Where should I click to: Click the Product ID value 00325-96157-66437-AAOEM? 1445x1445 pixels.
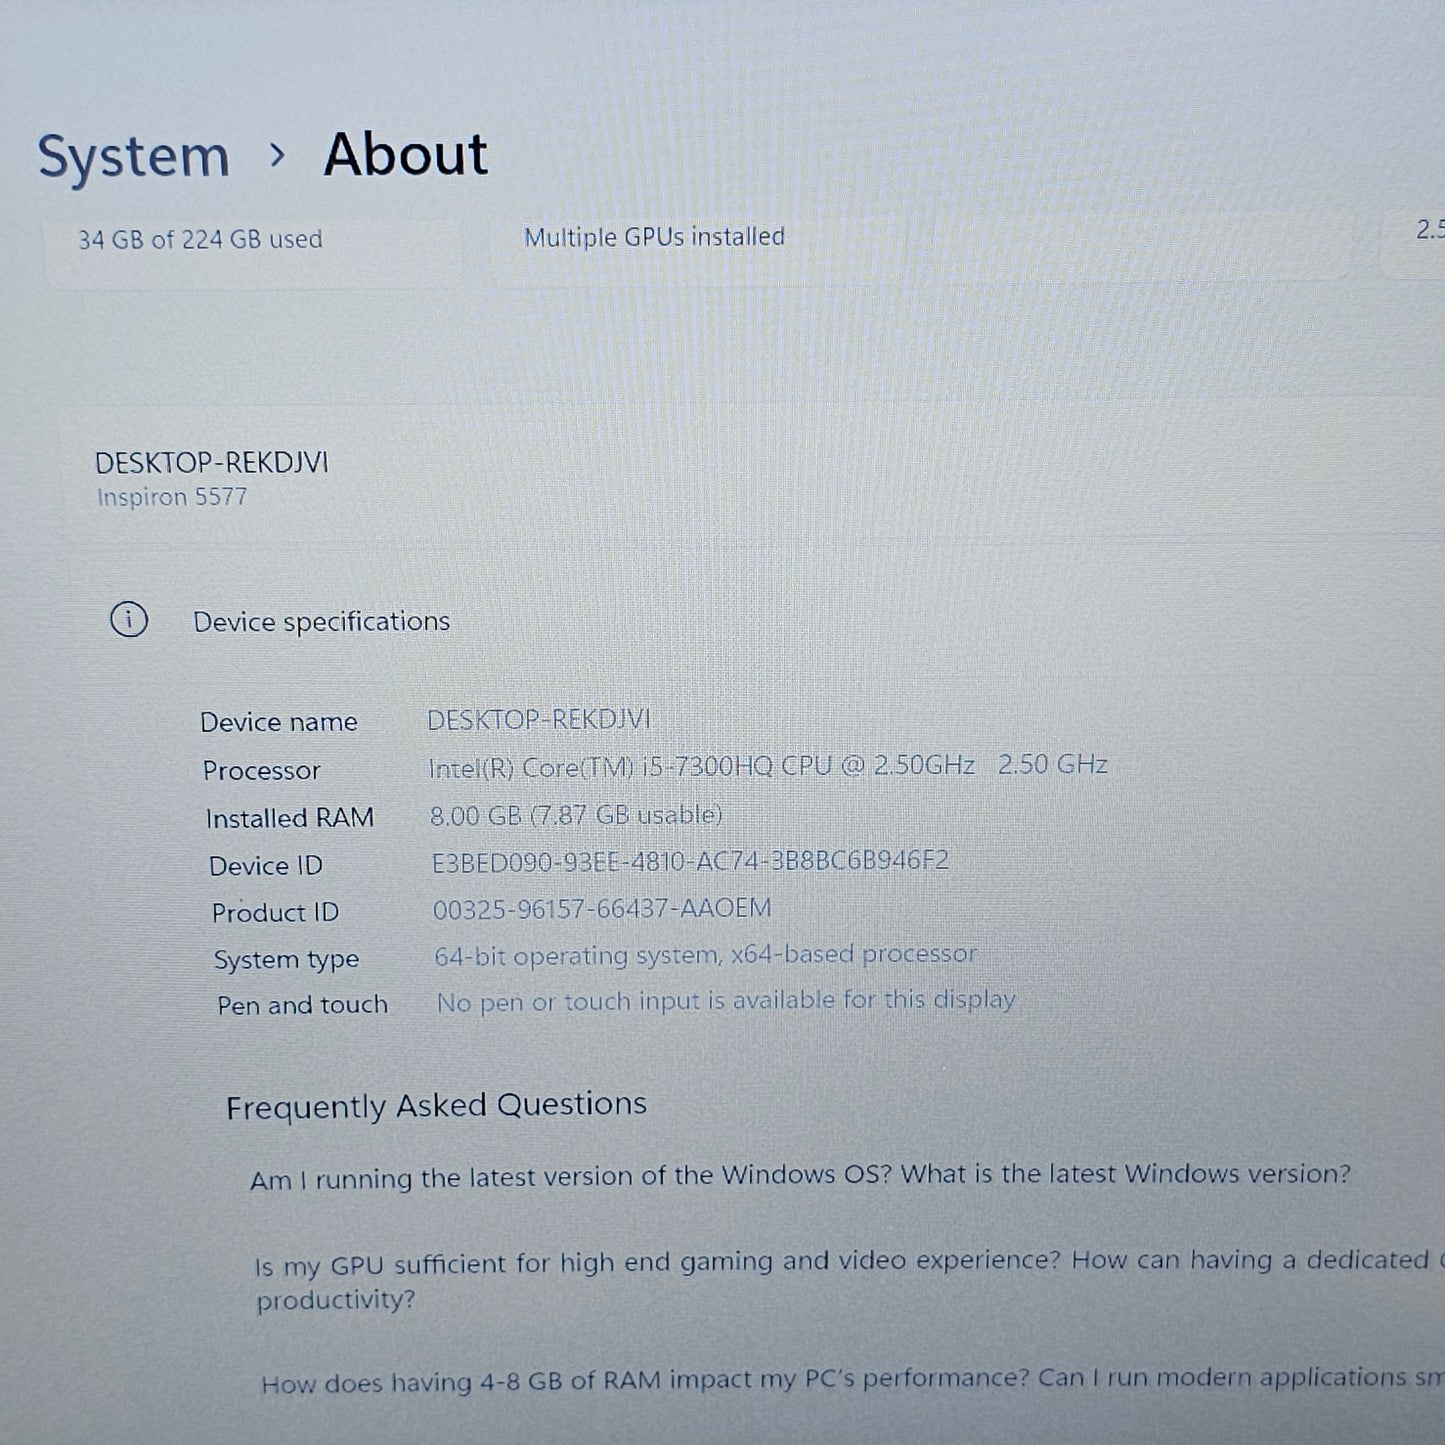(602, 908)
